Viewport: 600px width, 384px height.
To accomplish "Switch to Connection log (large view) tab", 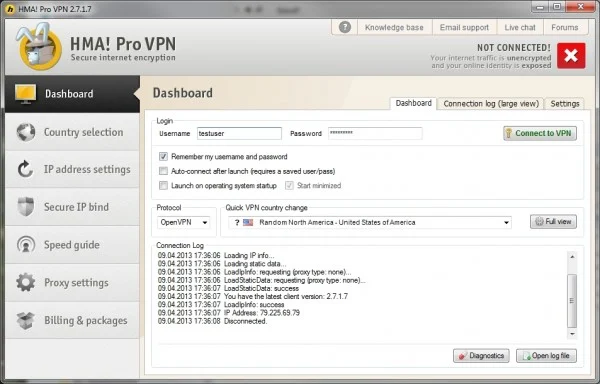I will [x=491, y=104].
